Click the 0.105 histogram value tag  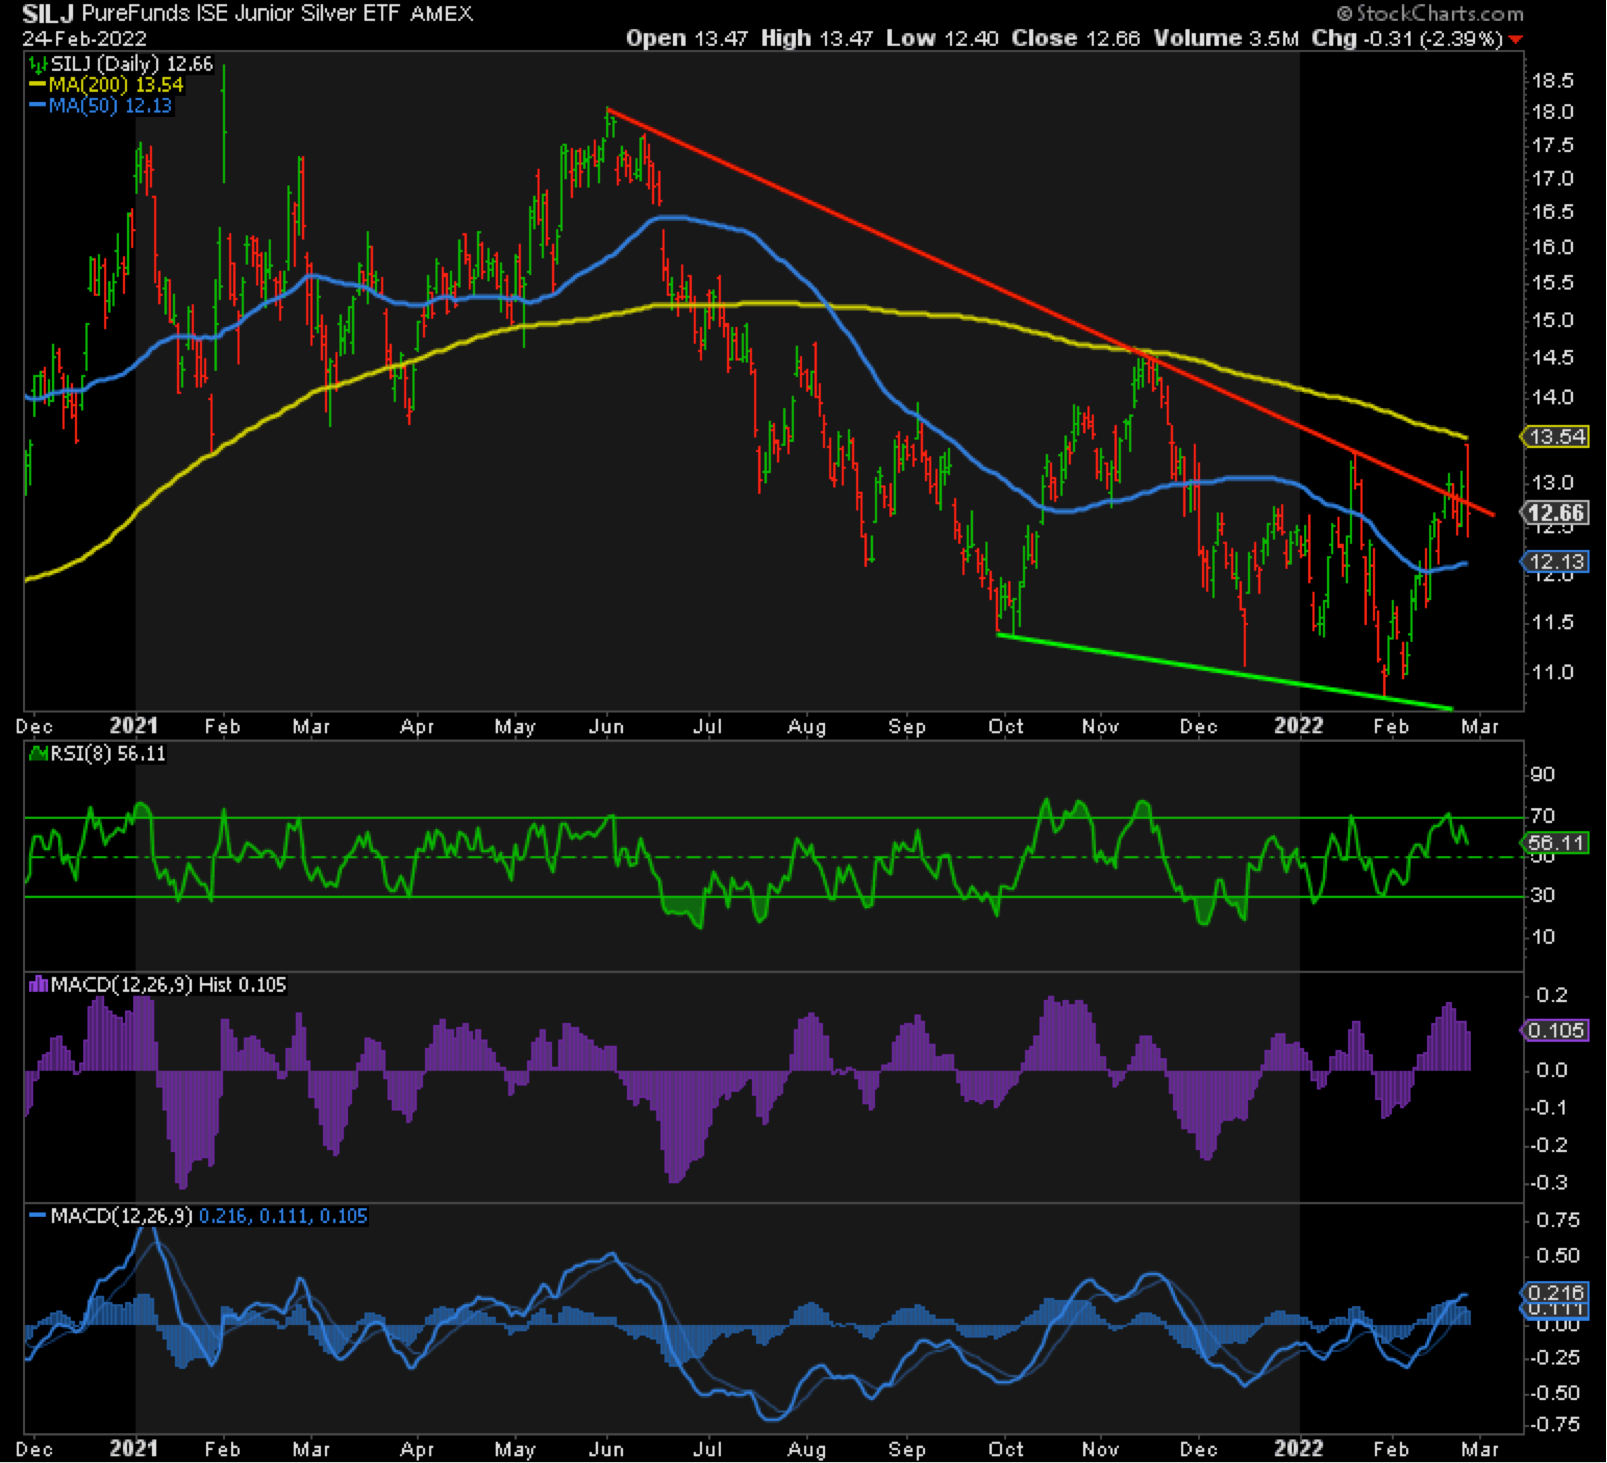(1555, 1030)
